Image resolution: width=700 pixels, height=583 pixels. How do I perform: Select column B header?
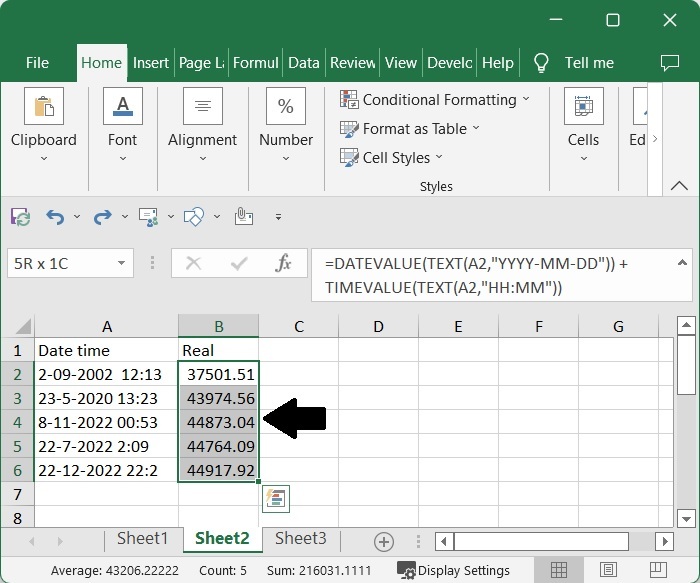(x=219, y=326)
